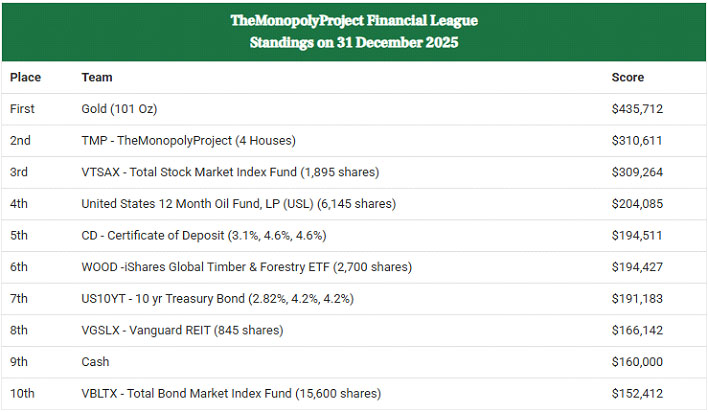Click the TheMonopolyProject Financial League title

[354, 20]
